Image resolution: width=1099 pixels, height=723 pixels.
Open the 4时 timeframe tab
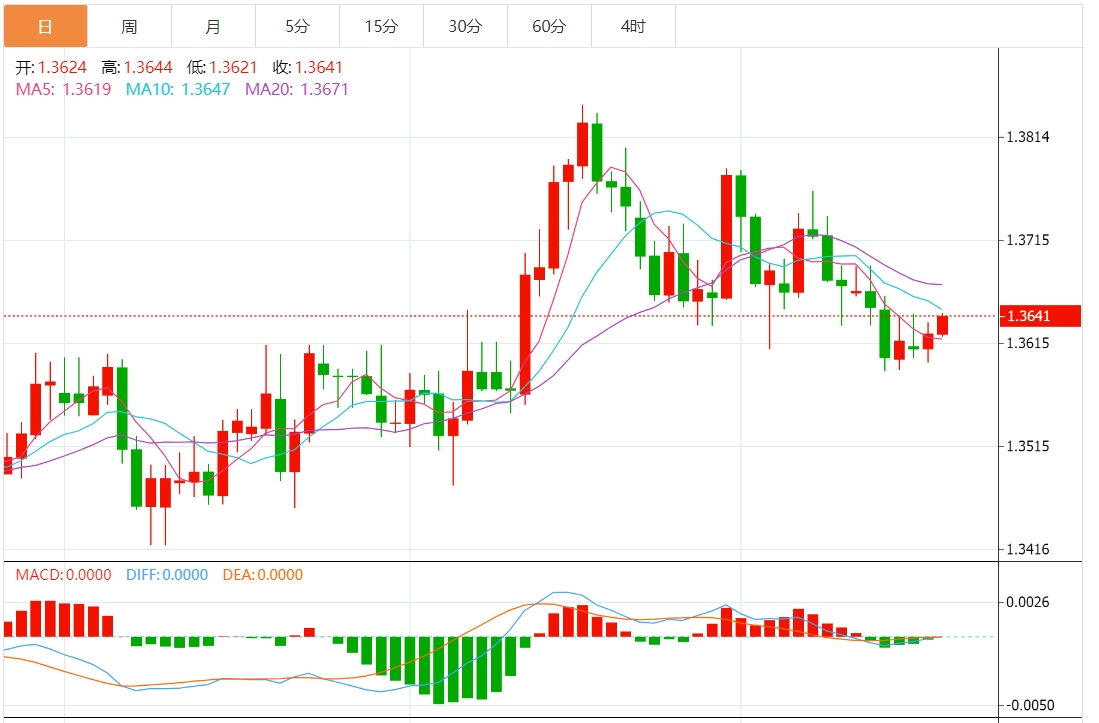click(x=634, y=27)
